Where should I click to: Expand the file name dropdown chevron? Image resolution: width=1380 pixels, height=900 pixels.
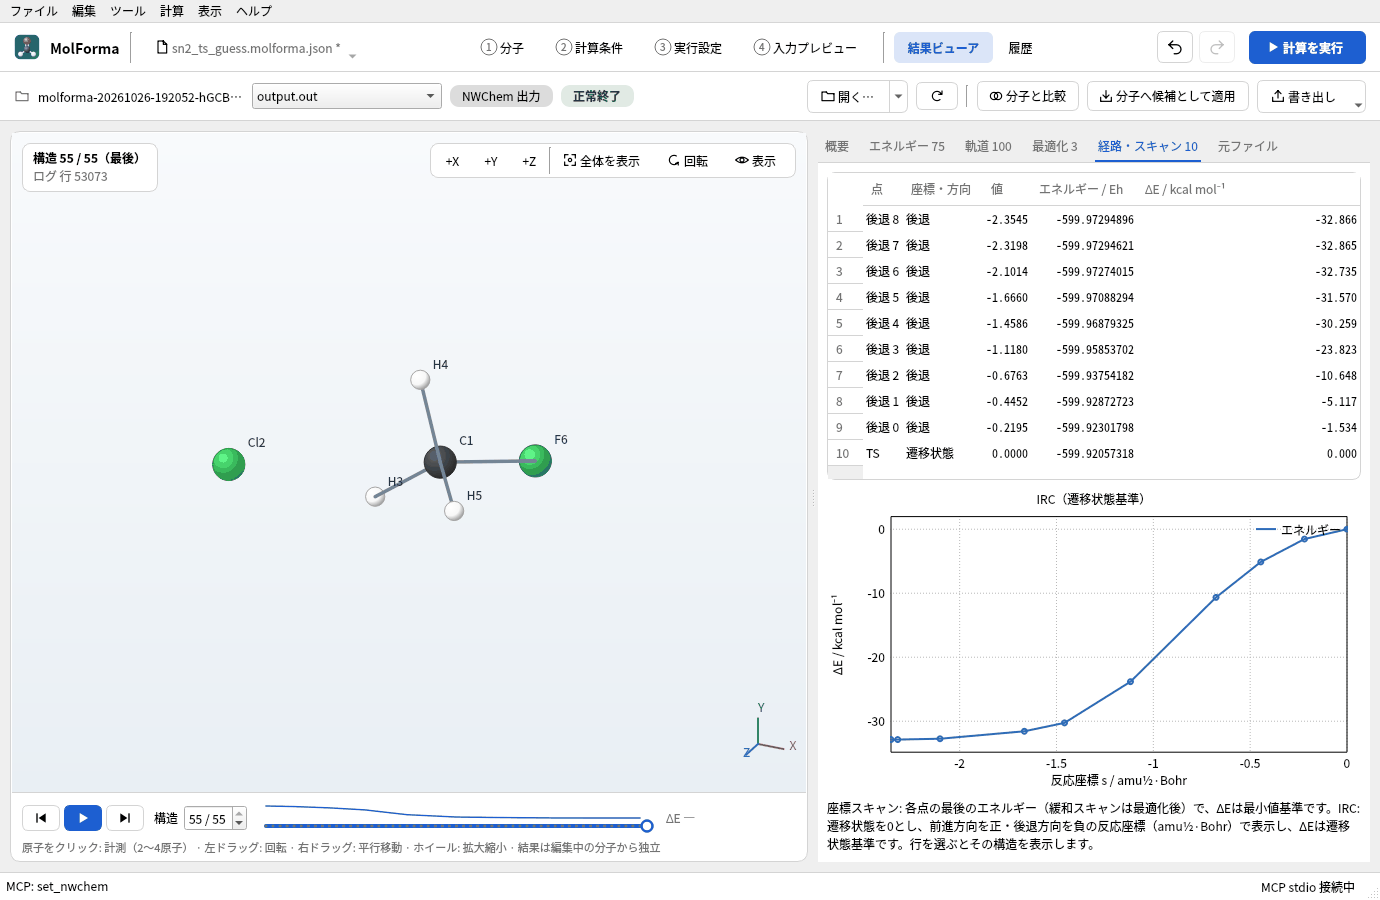(x=352, y=56)
